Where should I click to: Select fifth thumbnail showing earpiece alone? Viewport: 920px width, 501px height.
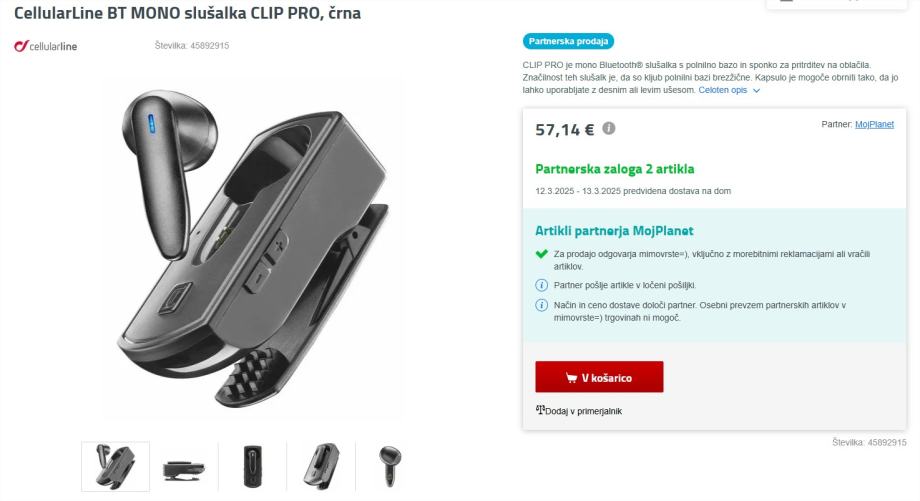[389, 466]
